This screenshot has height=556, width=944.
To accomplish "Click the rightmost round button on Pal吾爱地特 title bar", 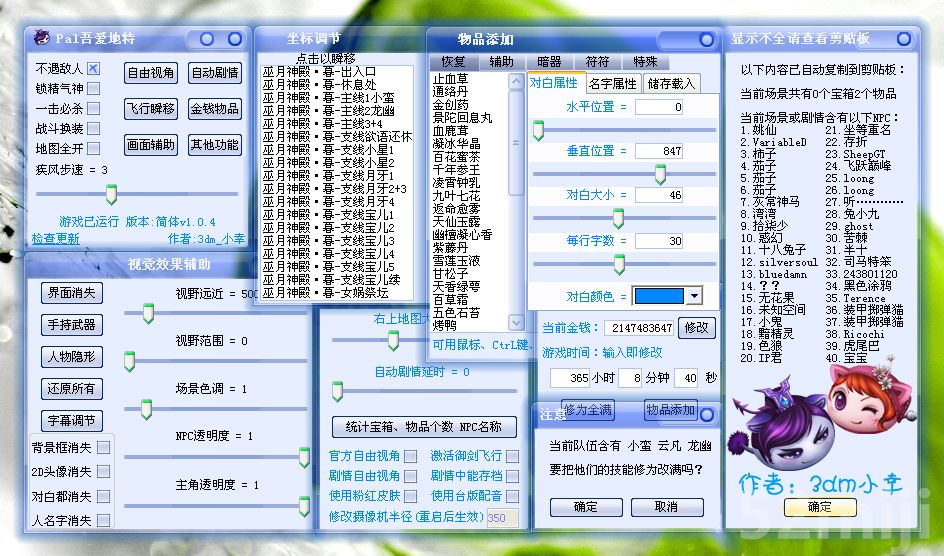I will pyautogui.click(x=235, y=39).
